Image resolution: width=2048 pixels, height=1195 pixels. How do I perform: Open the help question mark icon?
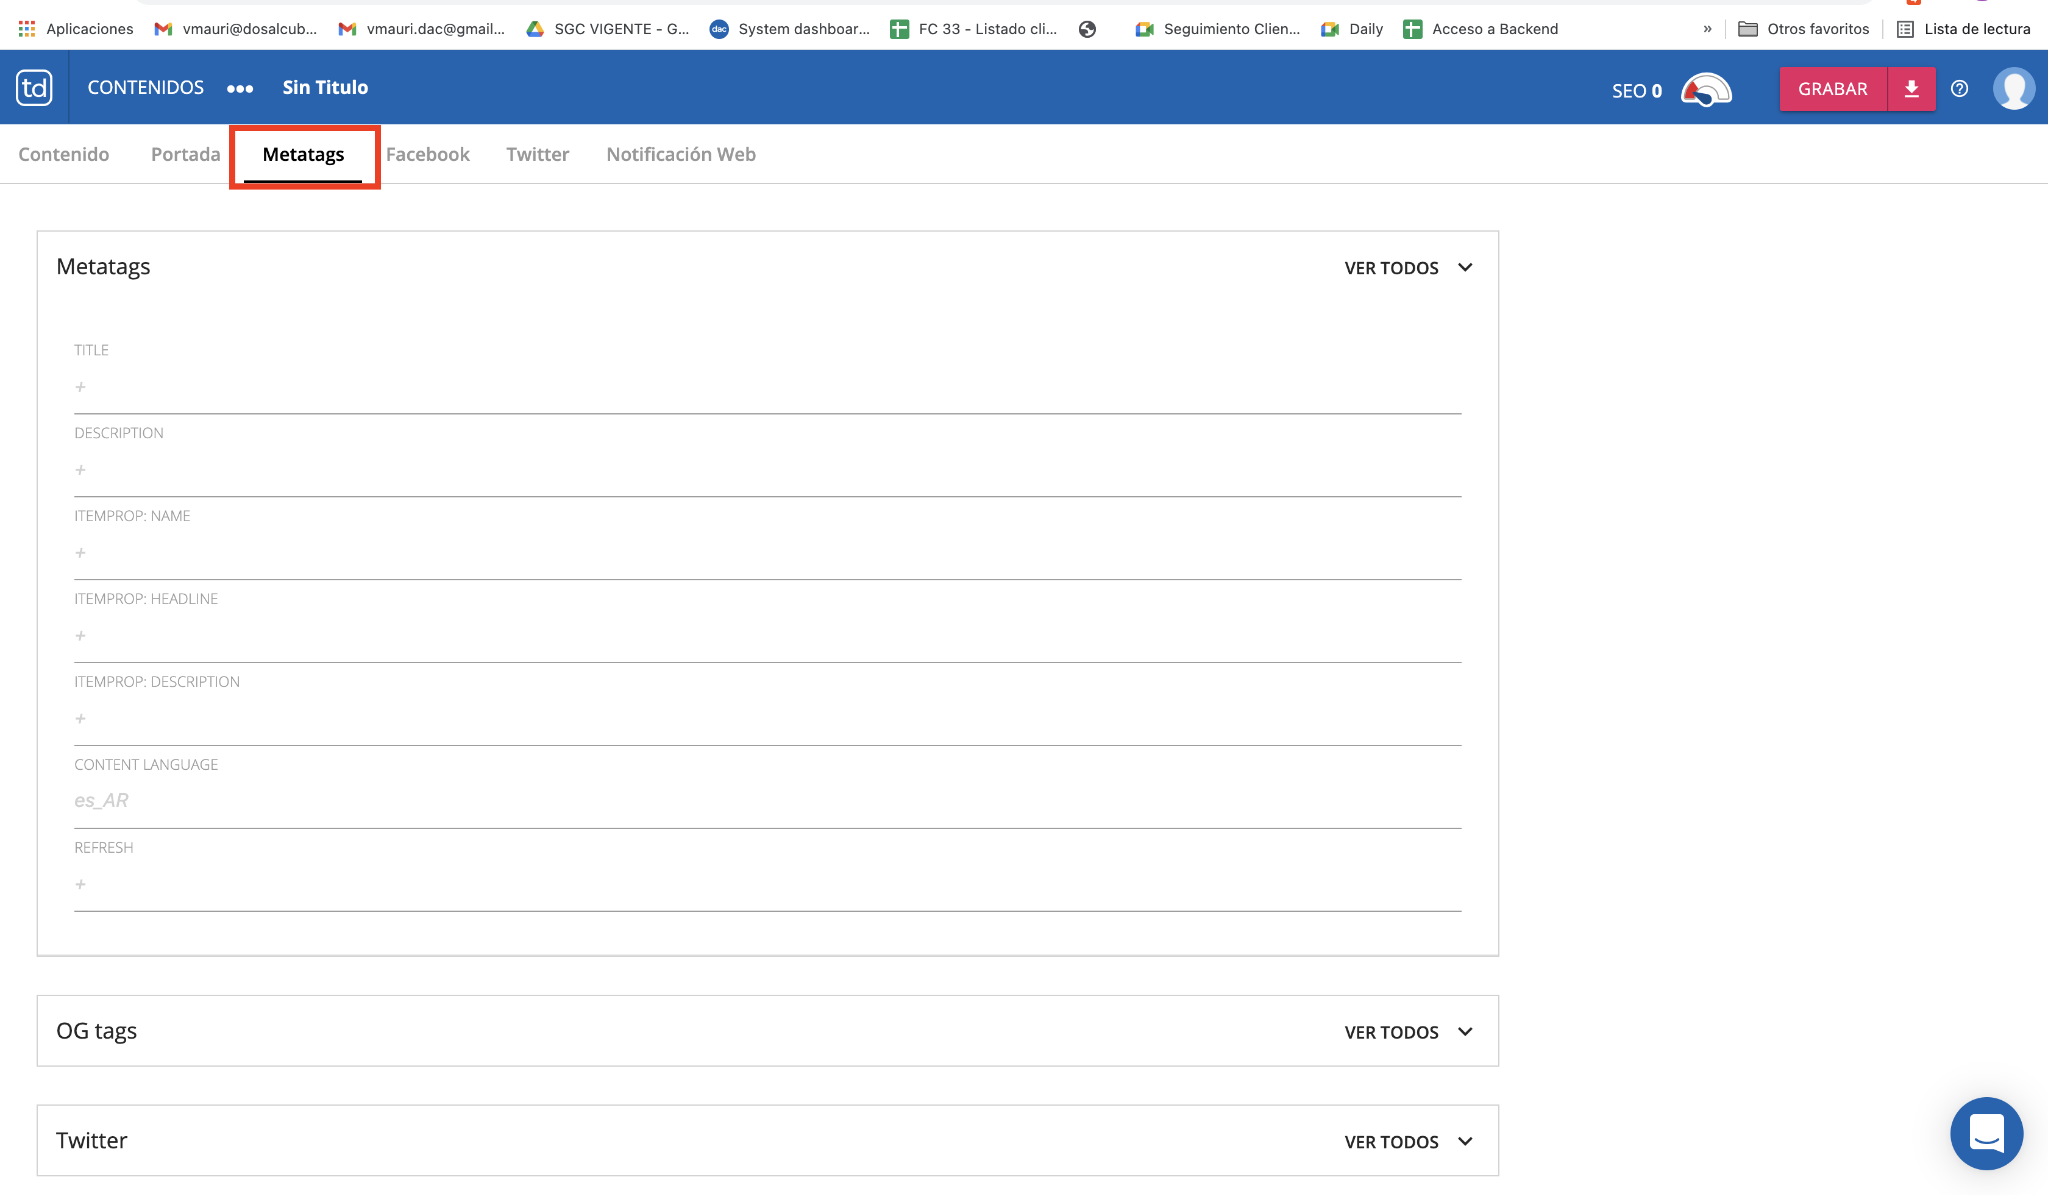[1959, 89]
